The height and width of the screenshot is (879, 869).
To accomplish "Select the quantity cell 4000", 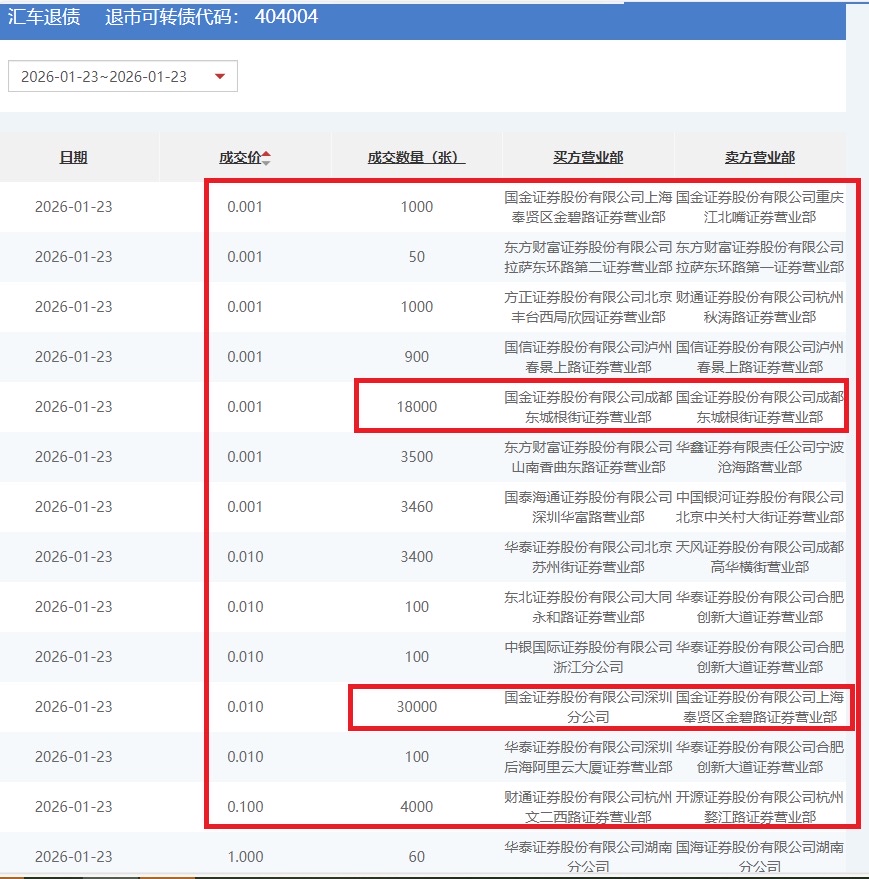I will click(417, 806).
